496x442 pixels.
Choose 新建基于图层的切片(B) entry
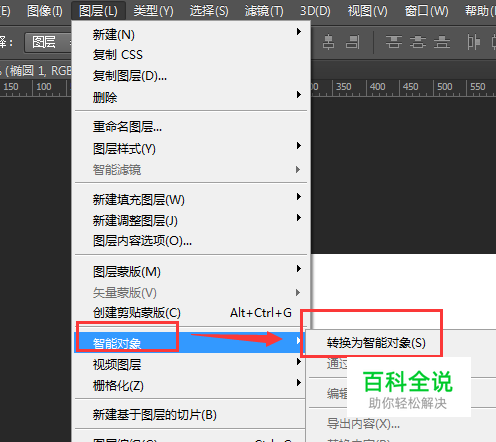(x=189, y=415)
